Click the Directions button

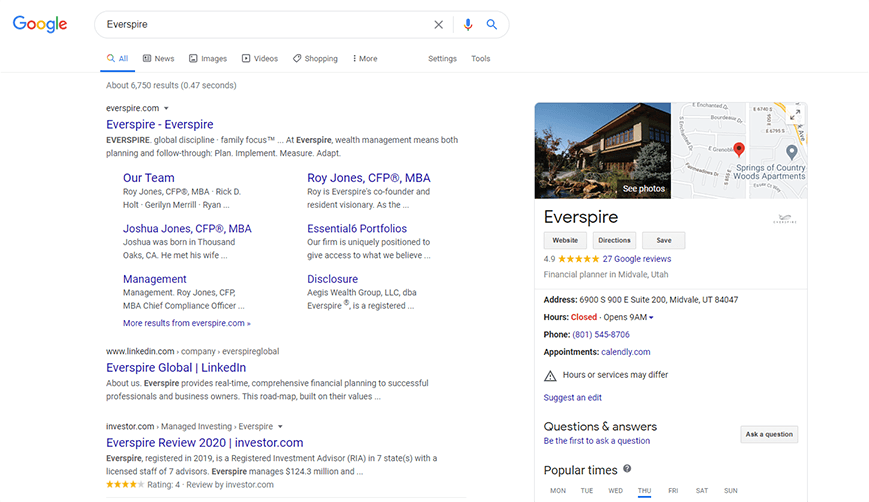[x=614, y=240]
